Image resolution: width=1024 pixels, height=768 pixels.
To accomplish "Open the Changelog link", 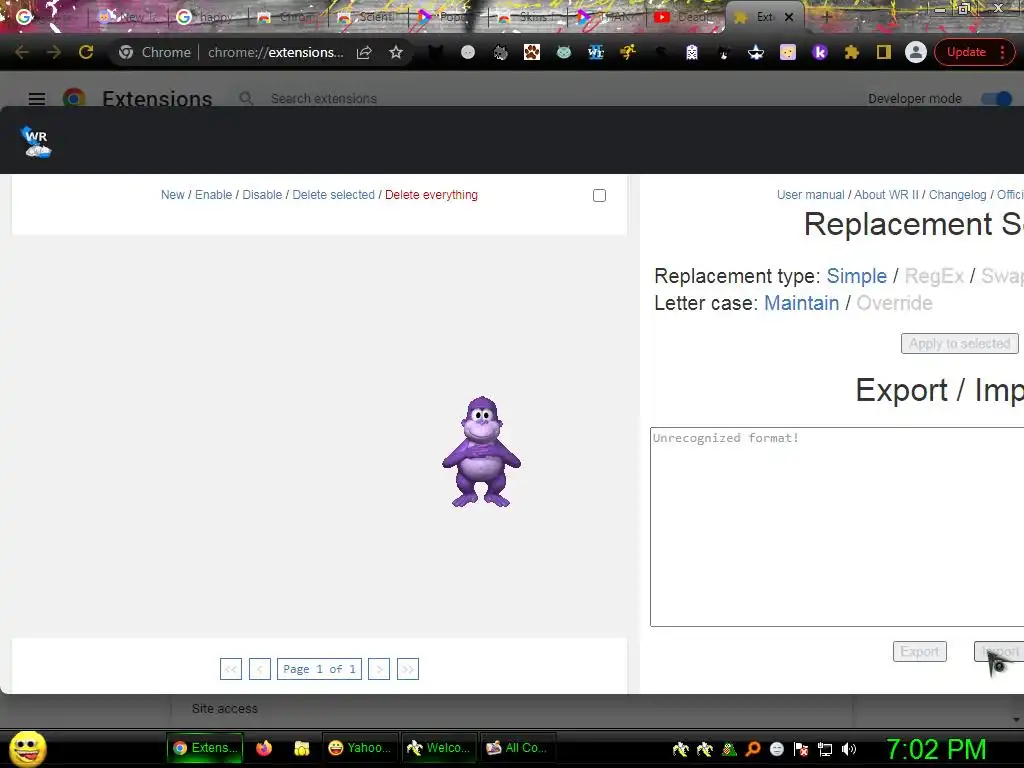I will [x=957, y=195].
